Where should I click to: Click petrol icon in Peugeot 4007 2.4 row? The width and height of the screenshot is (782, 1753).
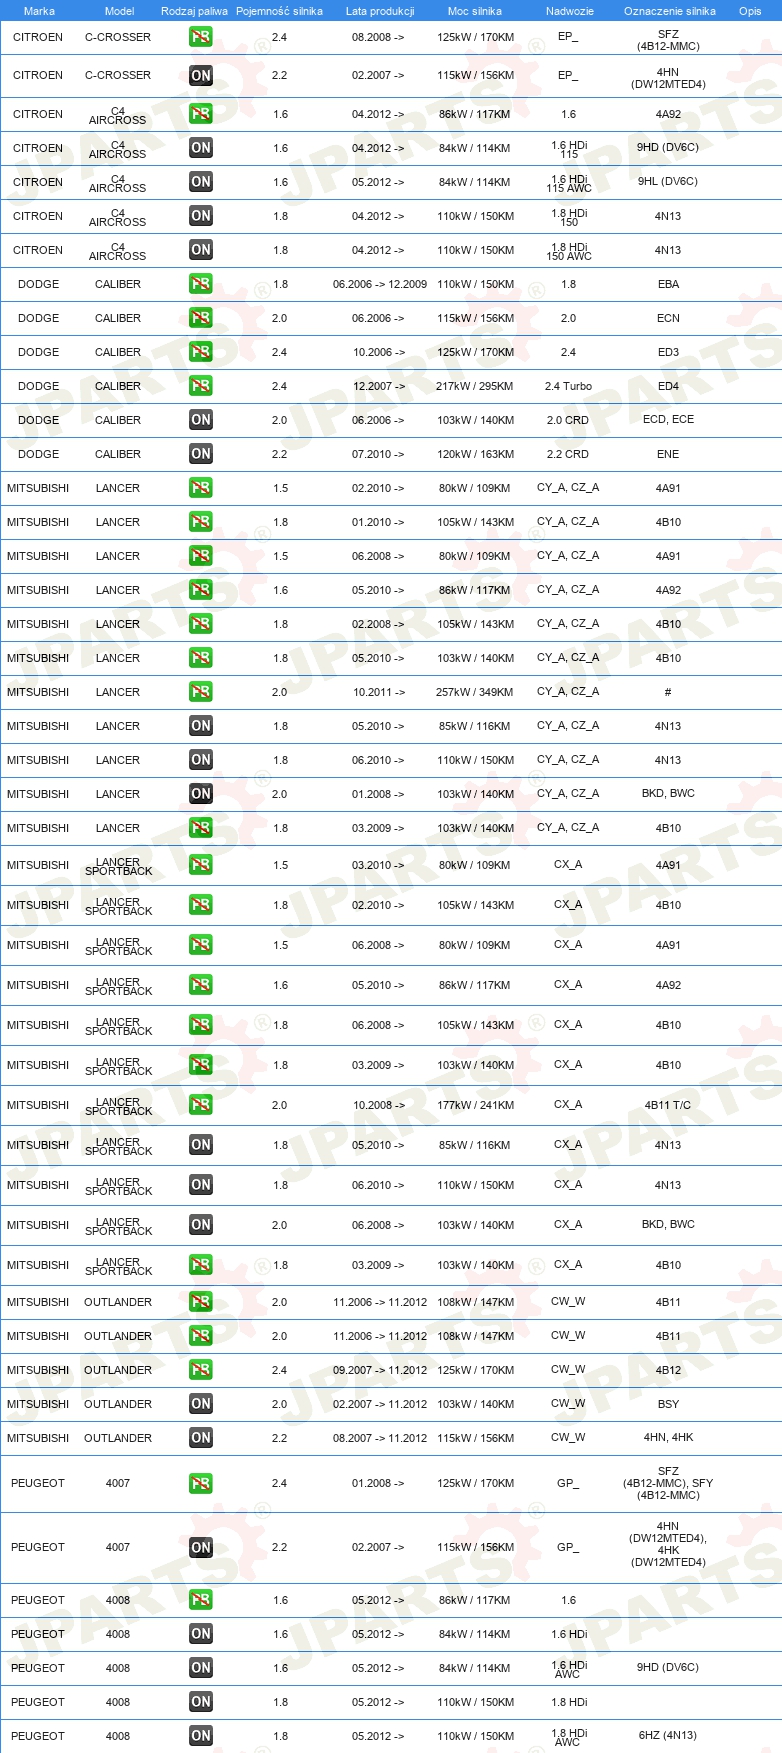(x=201, y=1483)
